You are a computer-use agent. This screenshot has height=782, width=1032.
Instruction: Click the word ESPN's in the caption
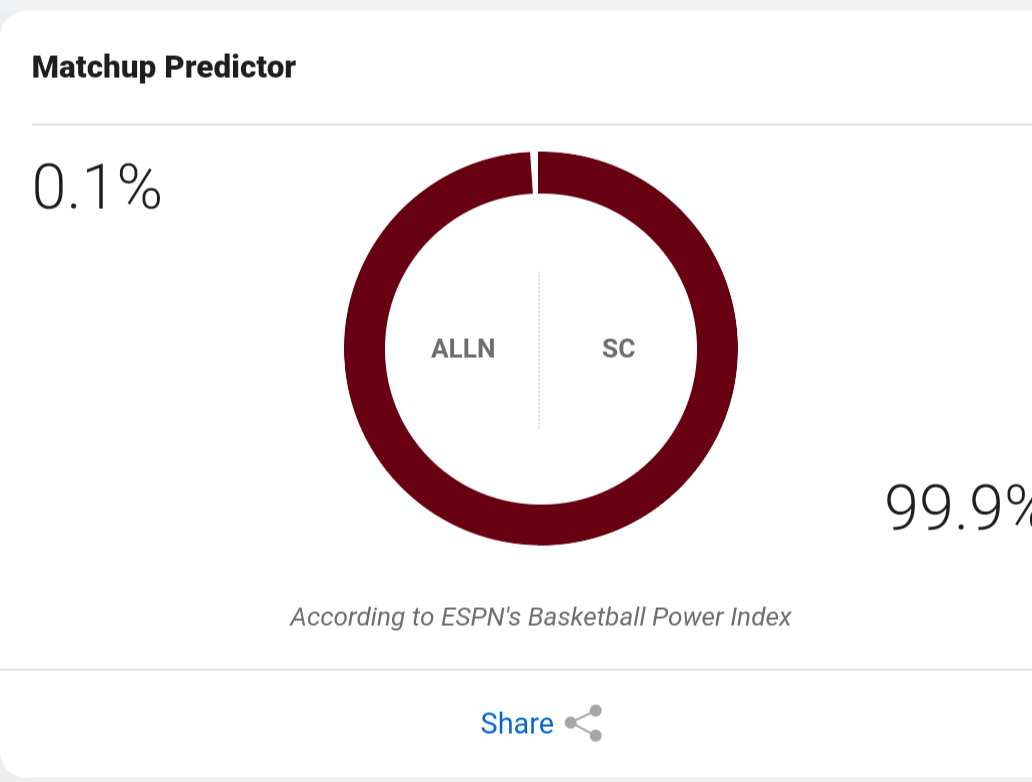(480, 617)
